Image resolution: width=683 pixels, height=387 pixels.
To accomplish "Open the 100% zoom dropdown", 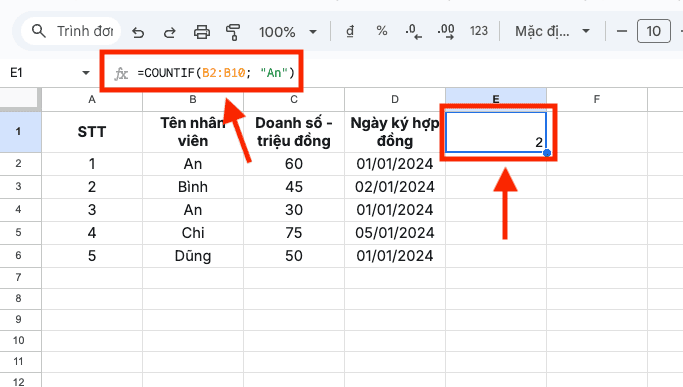I will (287, 32).
